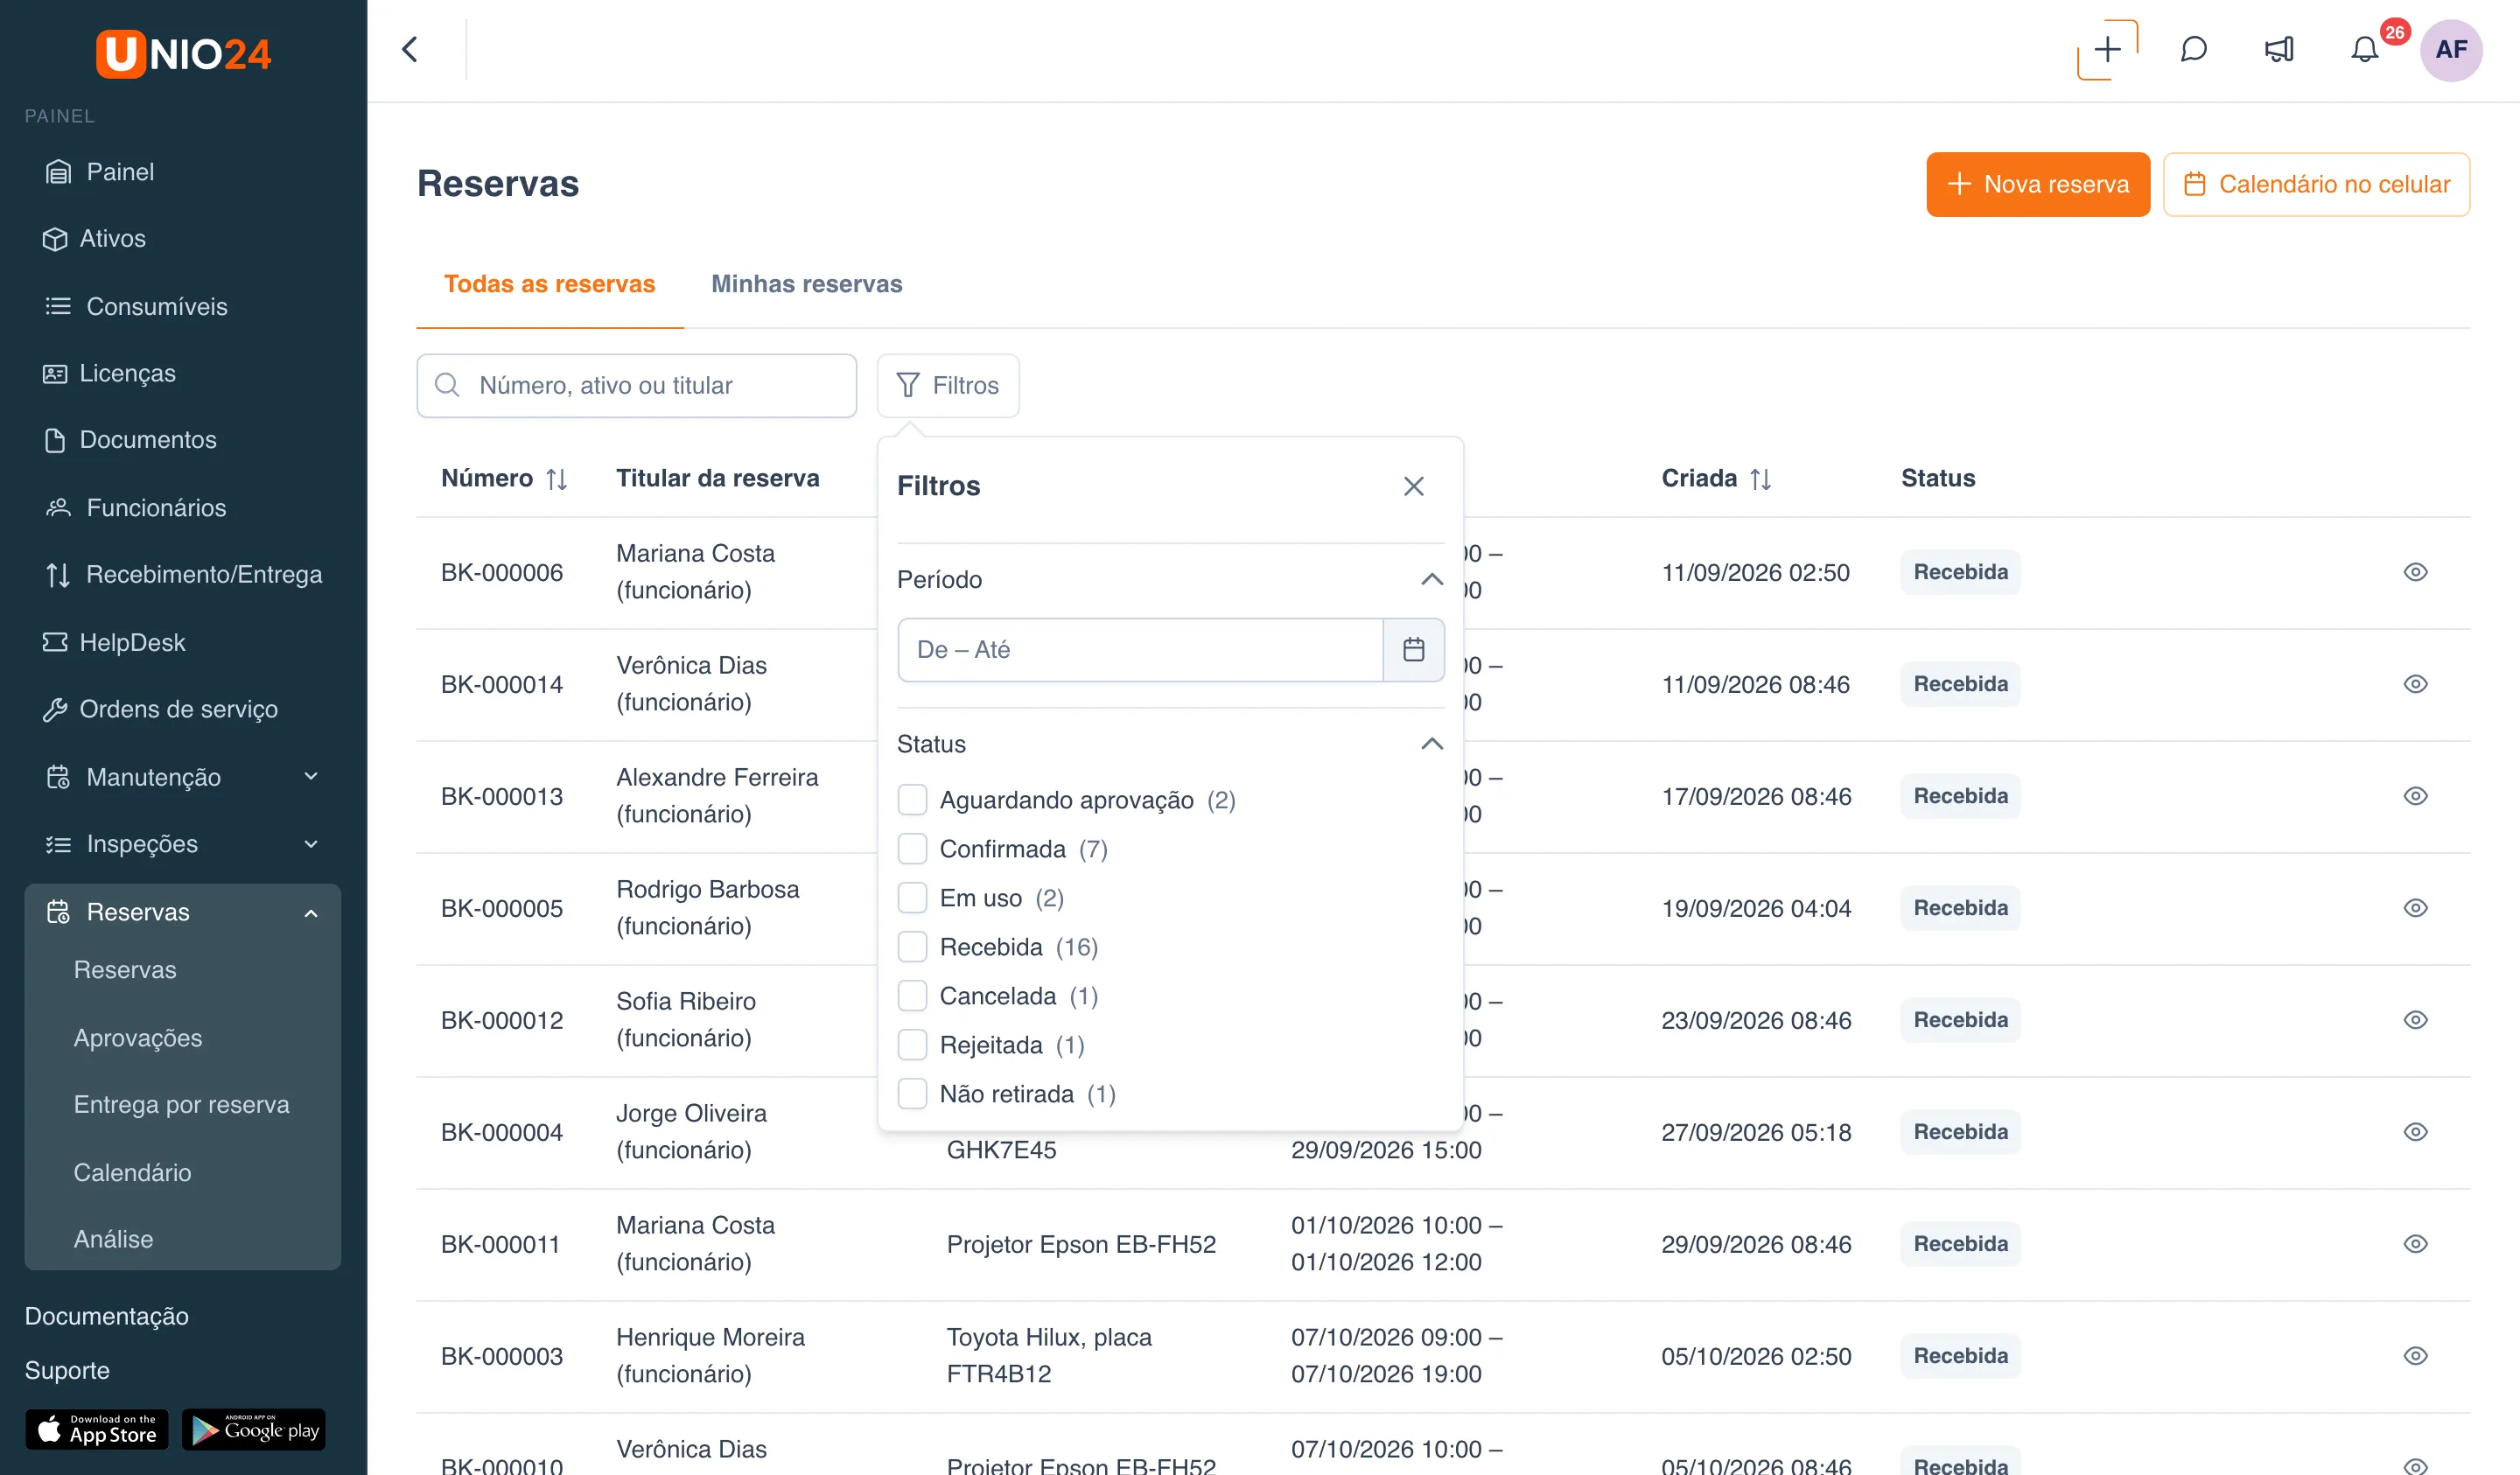Focus the Número, ativo ou titular search

pyautogui.click(x=636, y=385)
